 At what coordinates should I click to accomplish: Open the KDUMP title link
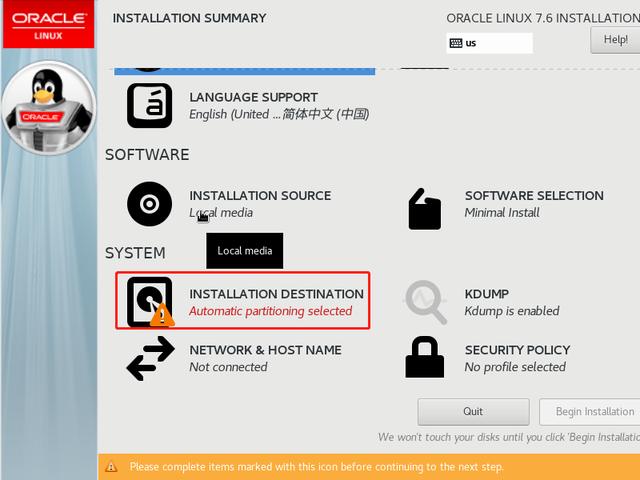click(x=487, y=294)
